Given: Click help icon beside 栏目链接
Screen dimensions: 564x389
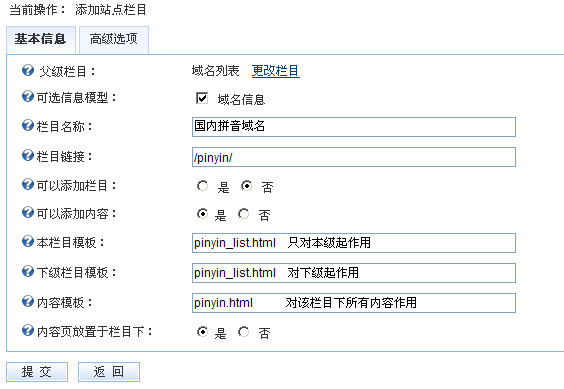Looking at the screenshot, I should pyautogui.click(x=28, y=155).
